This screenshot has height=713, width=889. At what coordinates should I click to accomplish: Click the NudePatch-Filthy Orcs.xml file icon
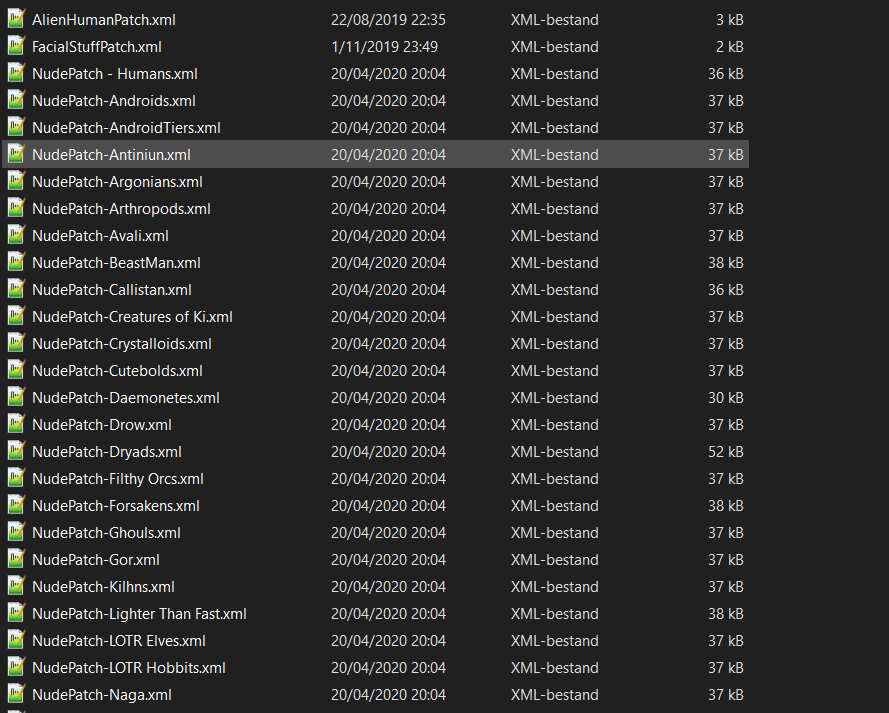(16, 479)
